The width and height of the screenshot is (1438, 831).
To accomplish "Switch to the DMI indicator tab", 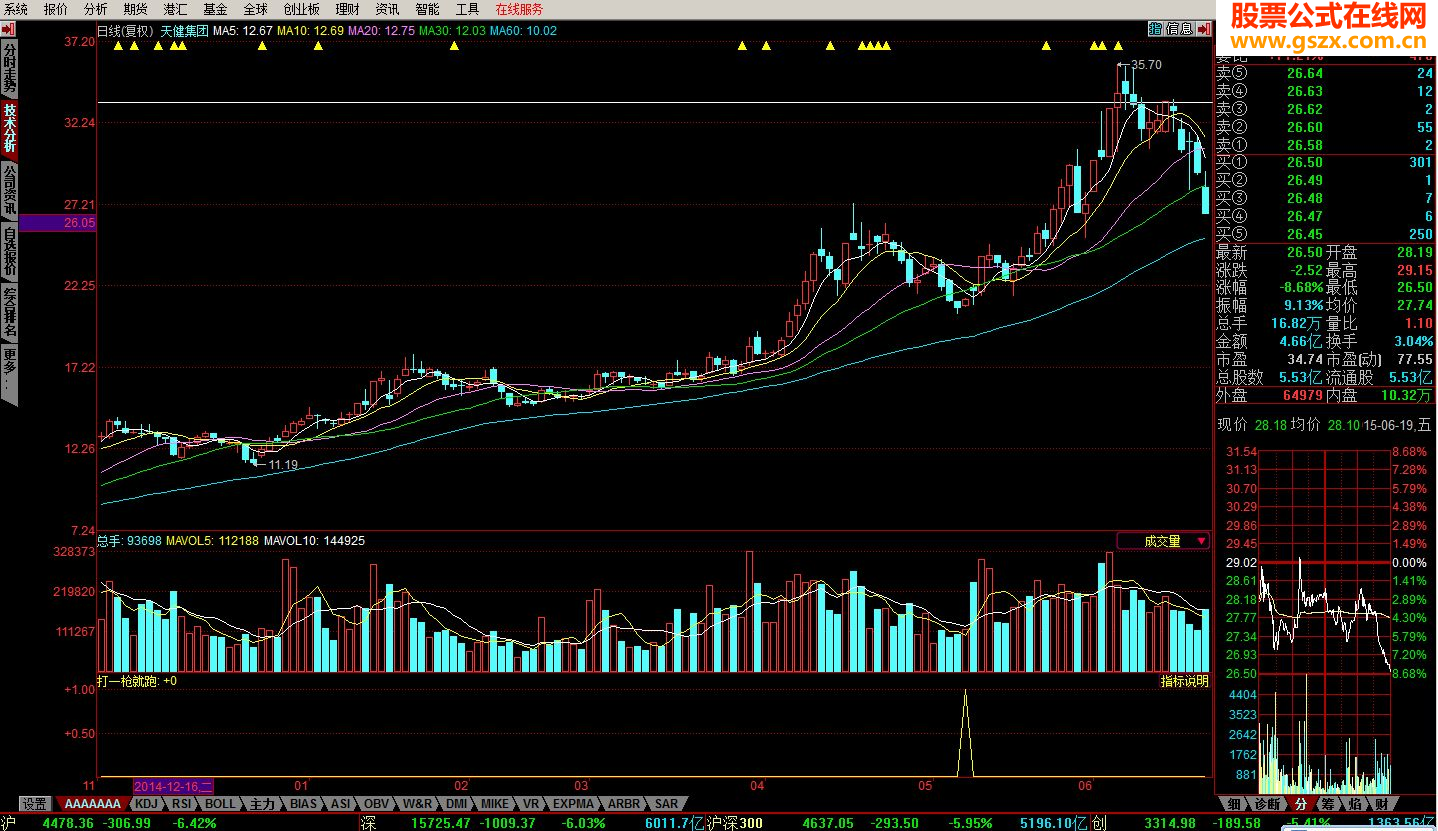I will click(x=456, y=804).
